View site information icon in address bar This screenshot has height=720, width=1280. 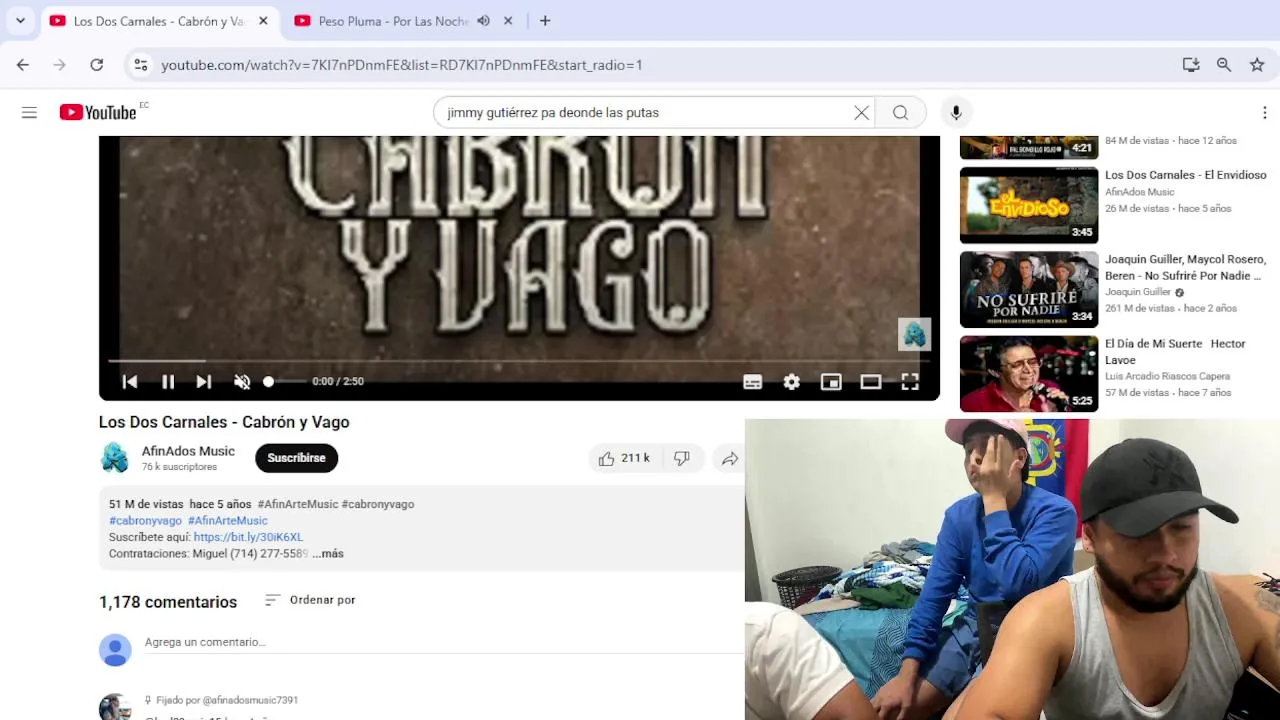click(141, 65)
